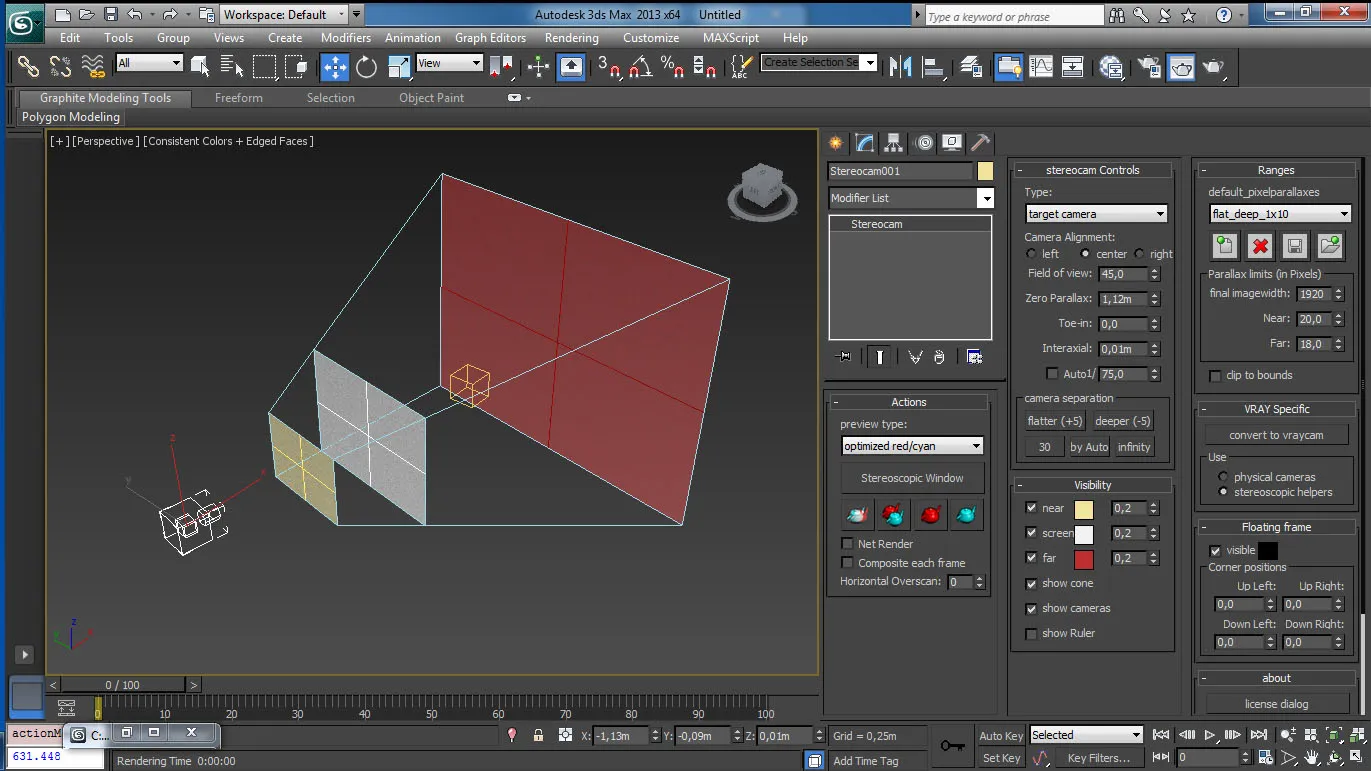Open the Curve Editor from toolbar
Screen dimensions: 1371x771
pyautogui.click(x=1041, y=67)
